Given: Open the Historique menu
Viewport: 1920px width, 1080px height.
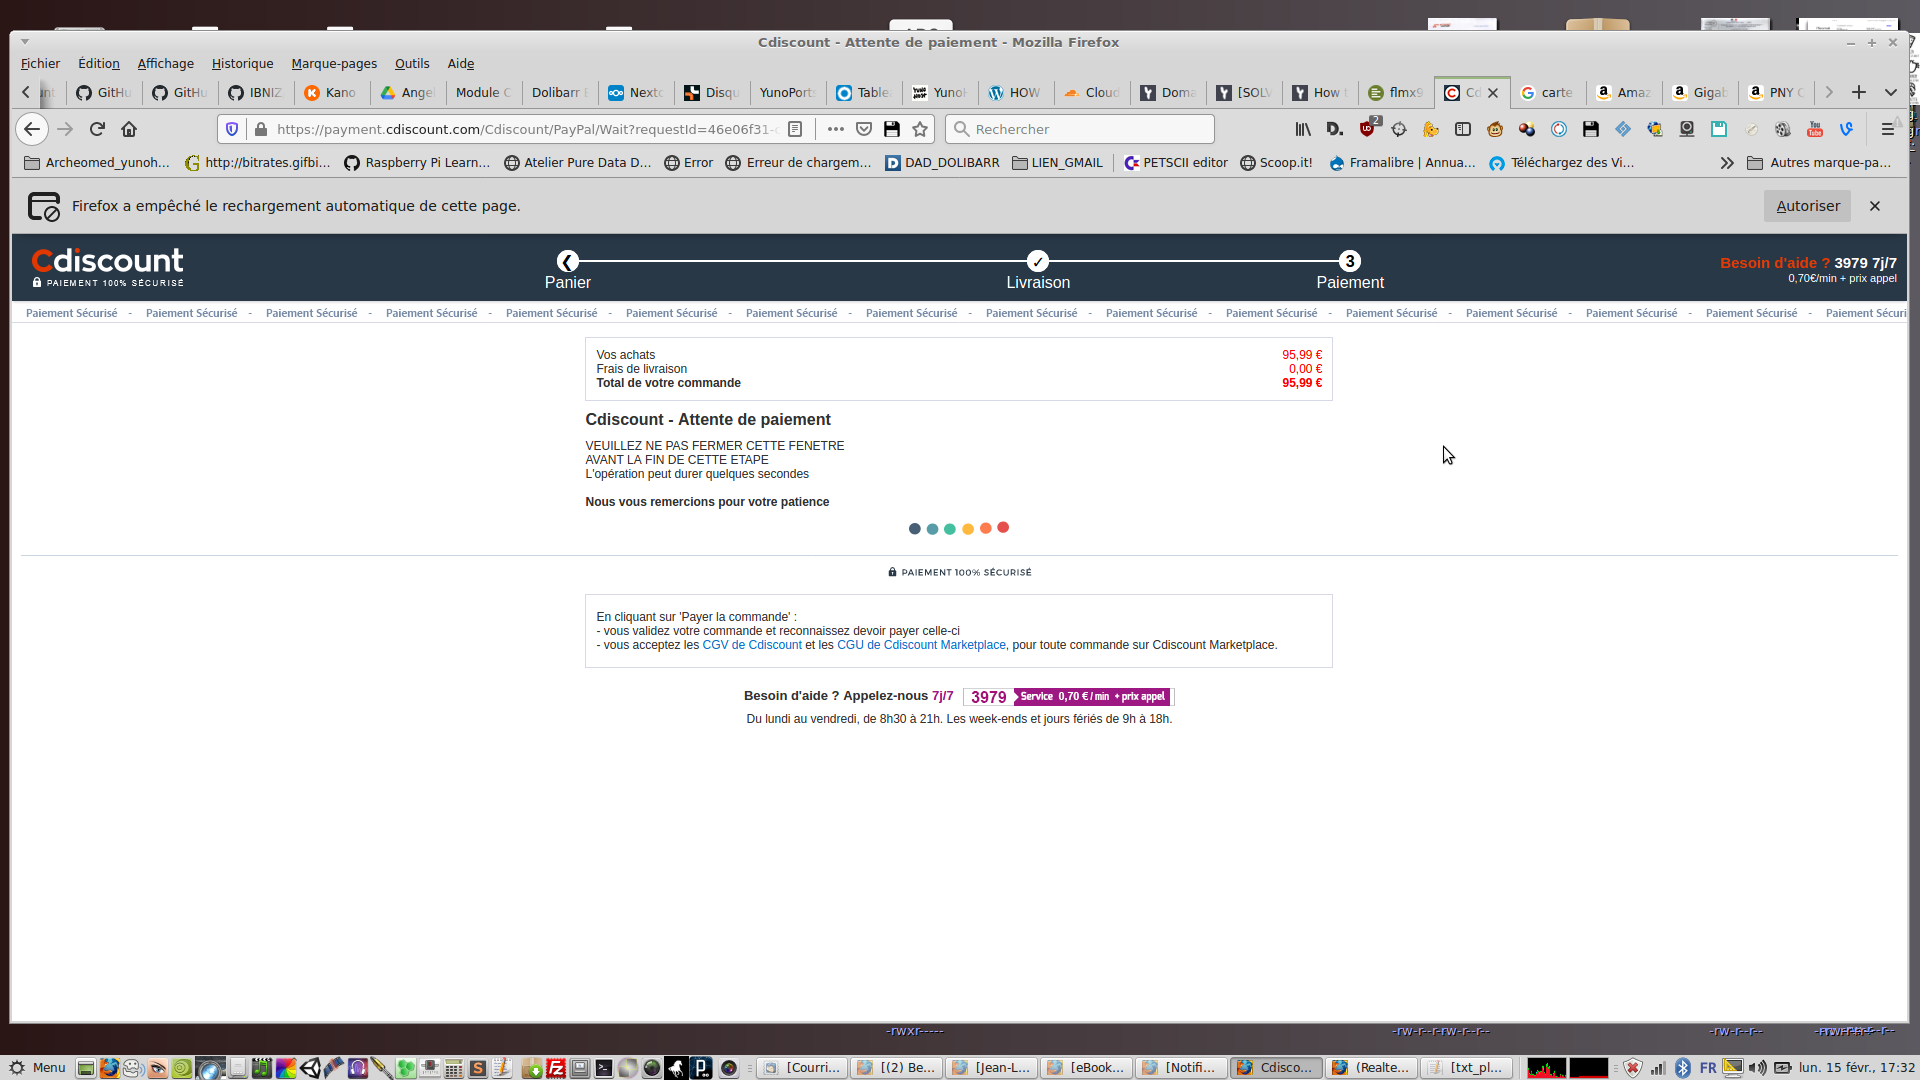Looking at the screenshot, I should click(242, 63).
